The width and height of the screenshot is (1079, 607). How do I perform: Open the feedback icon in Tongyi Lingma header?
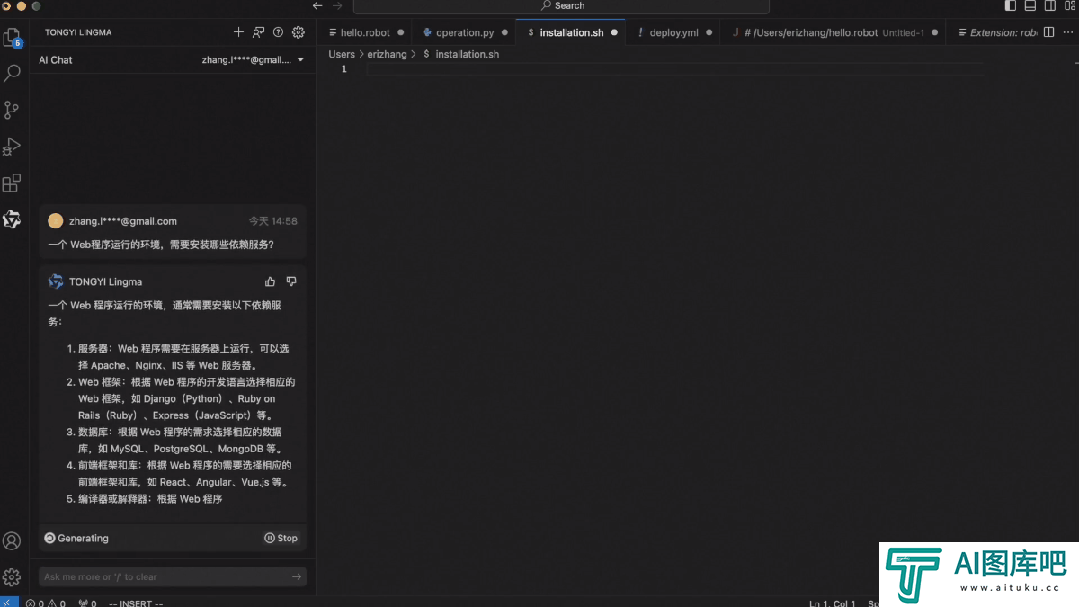click(x=258, y=32)
